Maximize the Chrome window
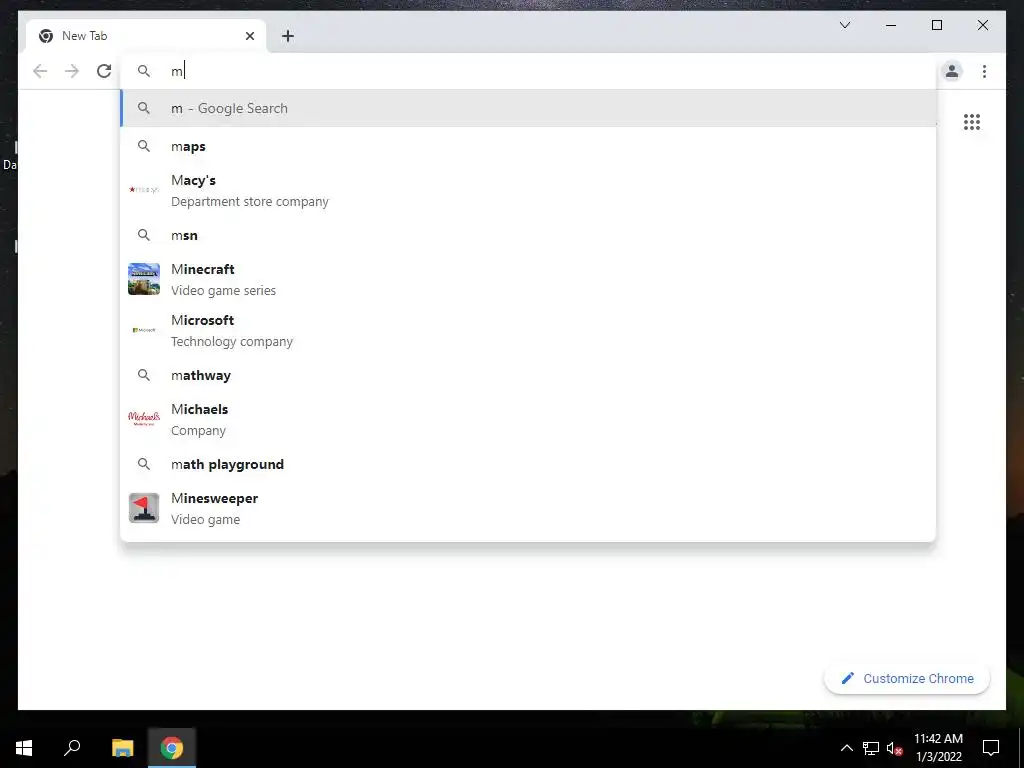The image size is (1024, 768). [936, 25]
